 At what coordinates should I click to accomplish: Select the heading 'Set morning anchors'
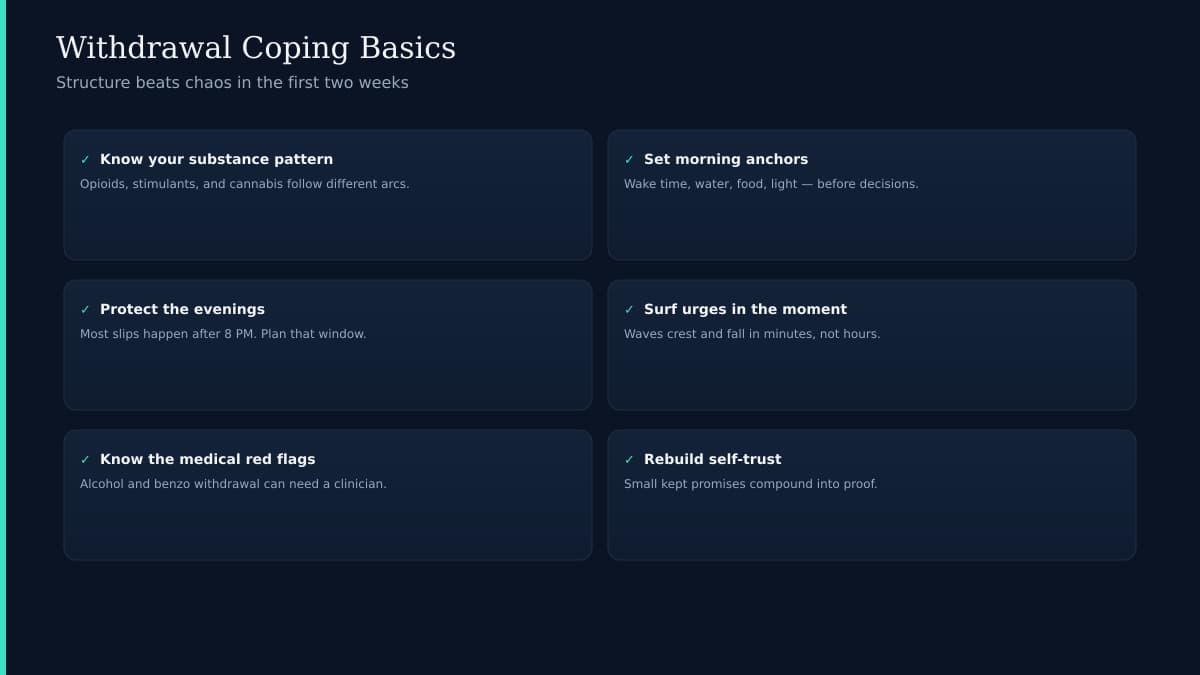tap(726, 159)
